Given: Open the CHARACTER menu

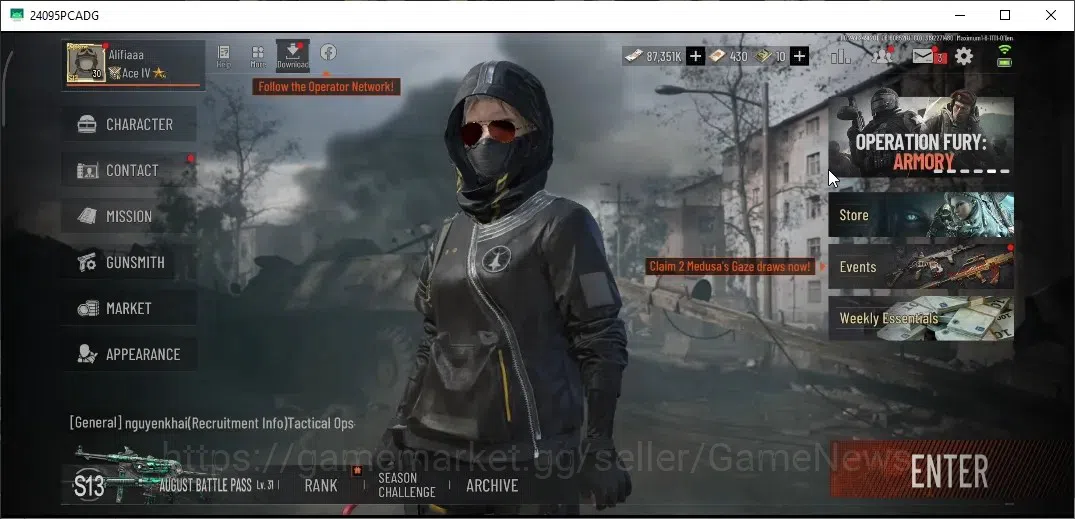Looking at the screenshot, I should pyautogui.click(x=129, y=124).
